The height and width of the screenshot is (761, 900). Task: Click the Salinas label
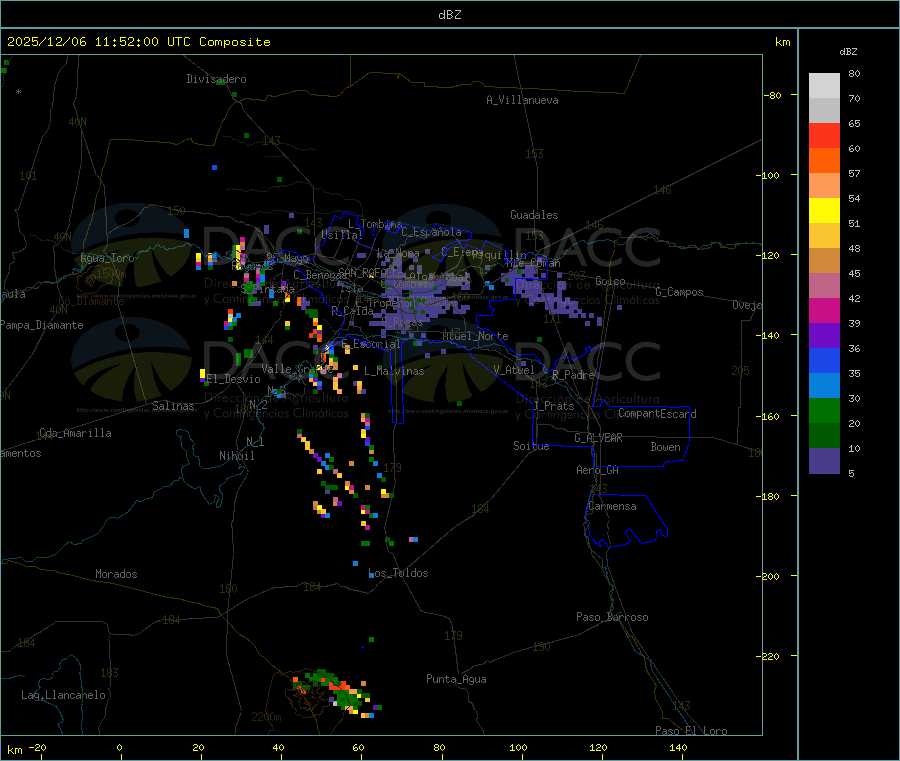pyautogui.click(x=173, y=406)
